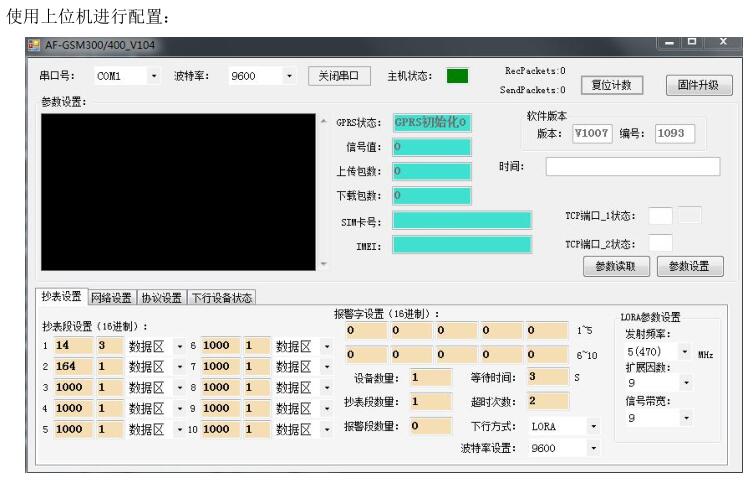
Task: Switch to the 网络设置 tab
Action: click(112, 297)
